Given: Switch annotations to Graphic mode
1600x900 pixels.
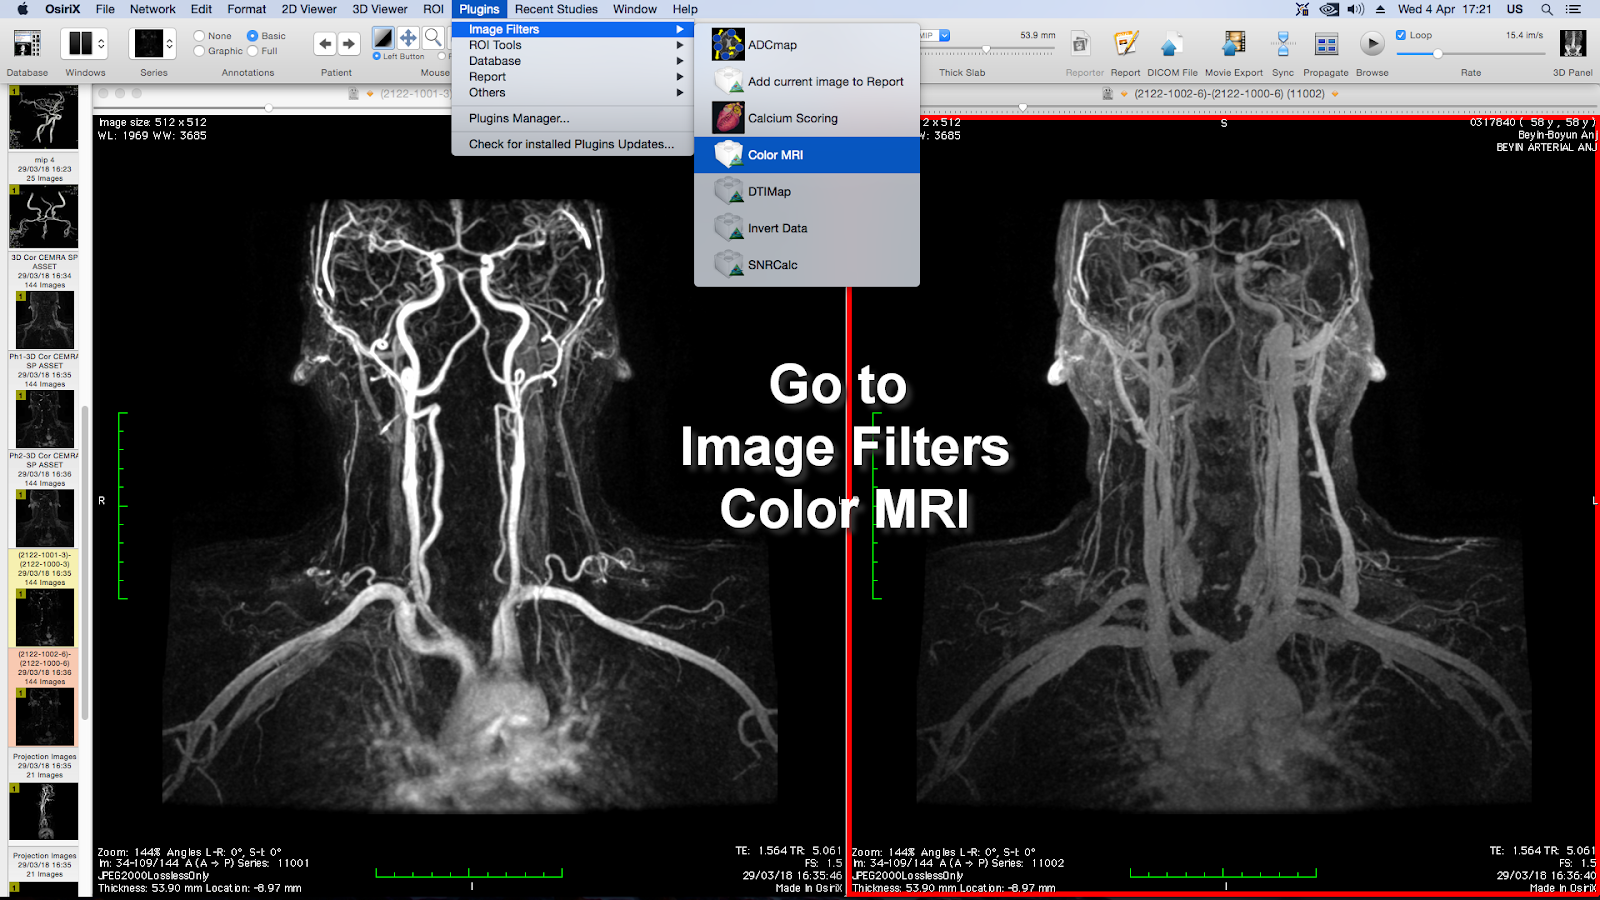Looking at the screenshot, I should [200, 50].
